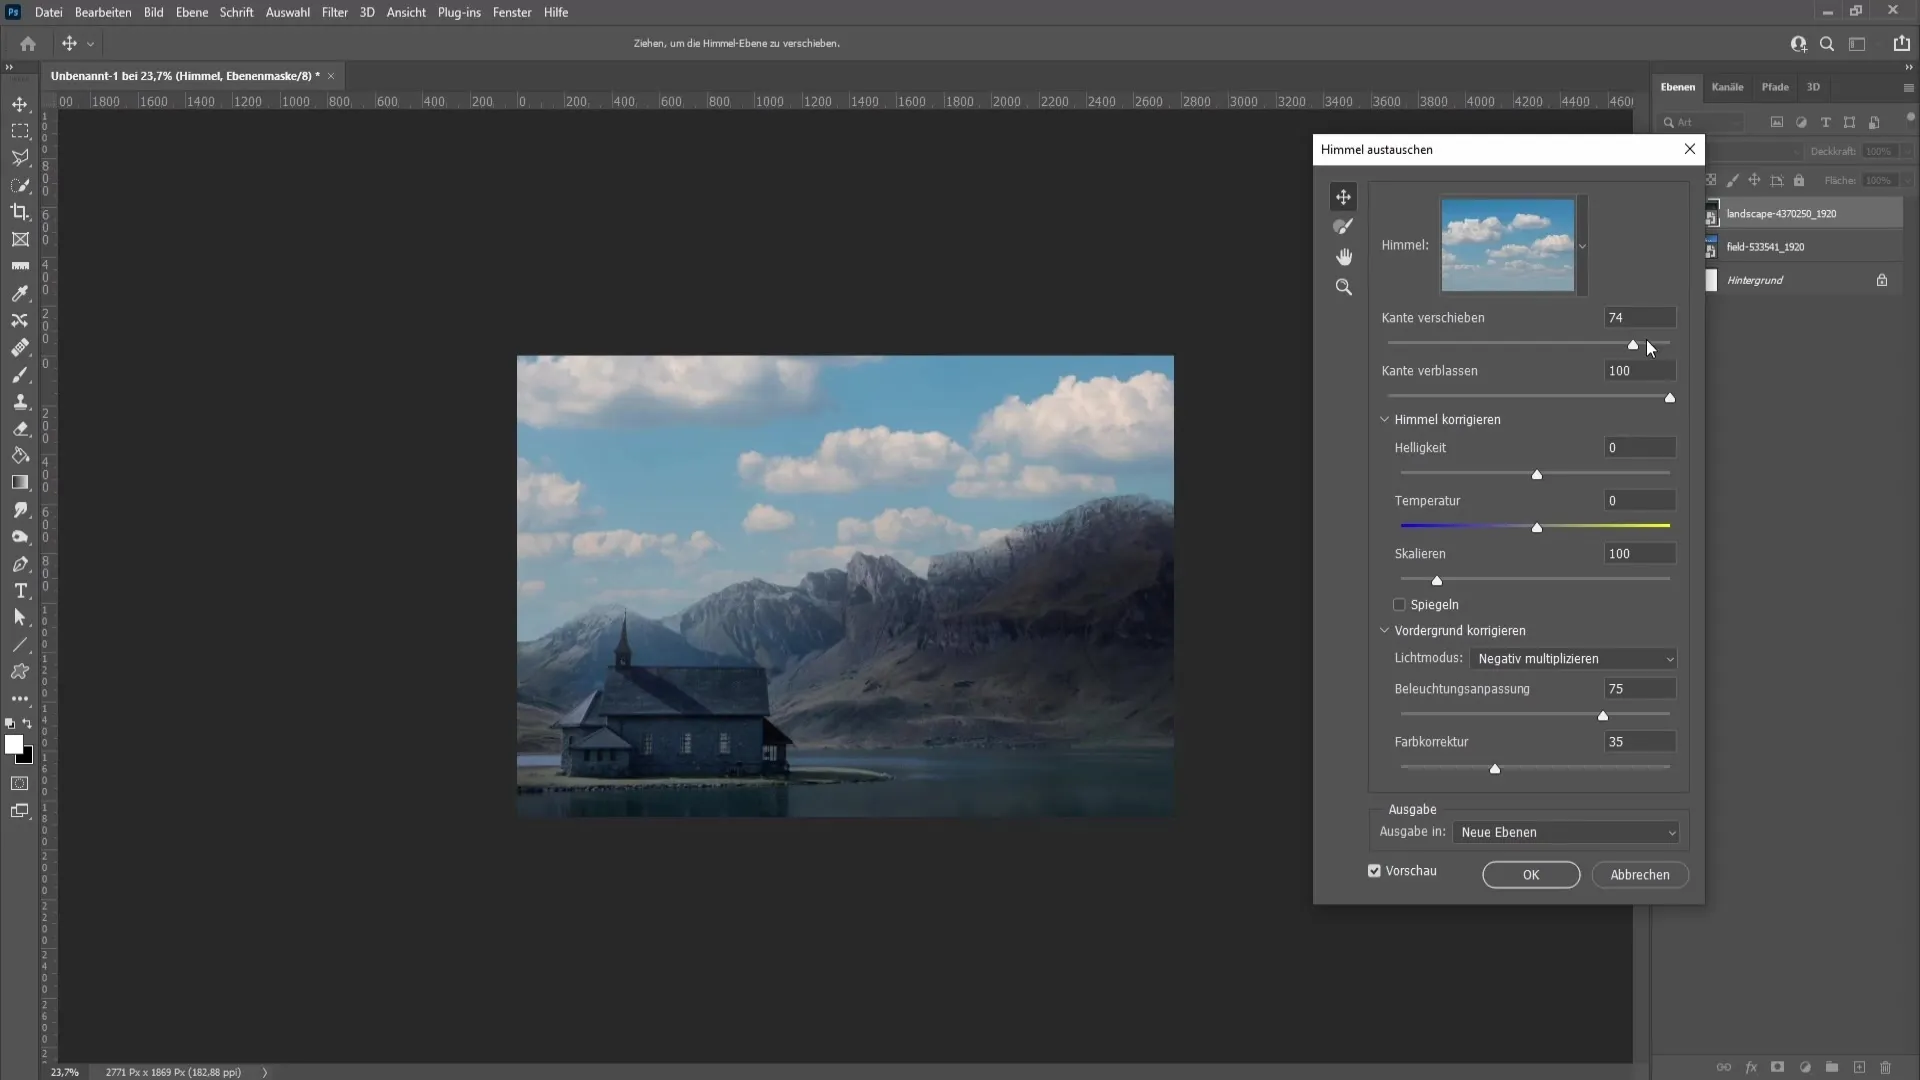
Task: Select the Hand tool in sky dialog
Action: (x=1343, y=257)
